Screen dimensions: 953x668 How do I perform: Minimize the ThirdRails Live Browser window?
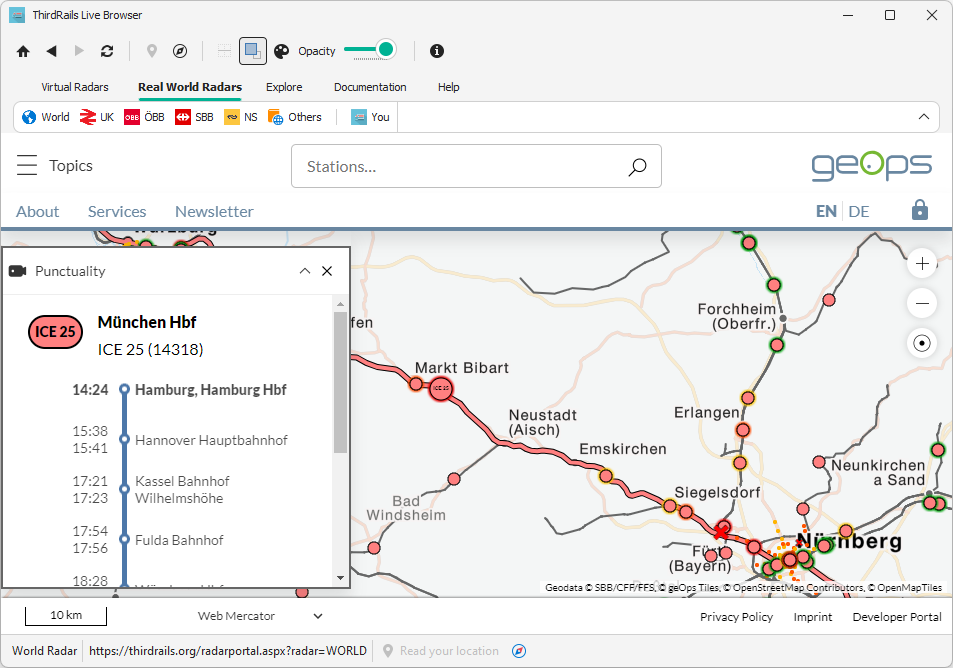848,15
